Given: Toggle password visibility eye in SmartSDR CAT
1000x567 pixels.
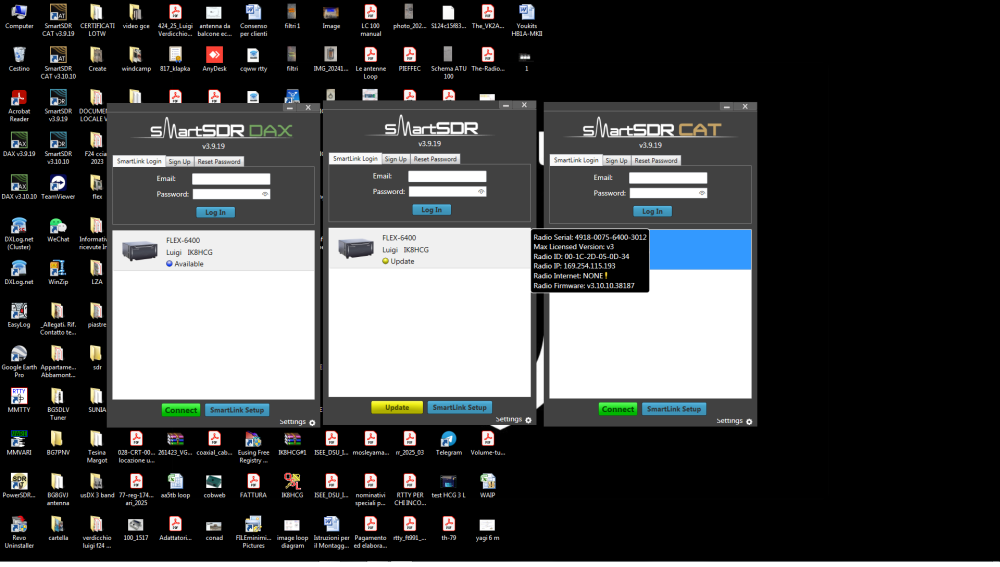Looking at the screenshot, I should [702, 193].
